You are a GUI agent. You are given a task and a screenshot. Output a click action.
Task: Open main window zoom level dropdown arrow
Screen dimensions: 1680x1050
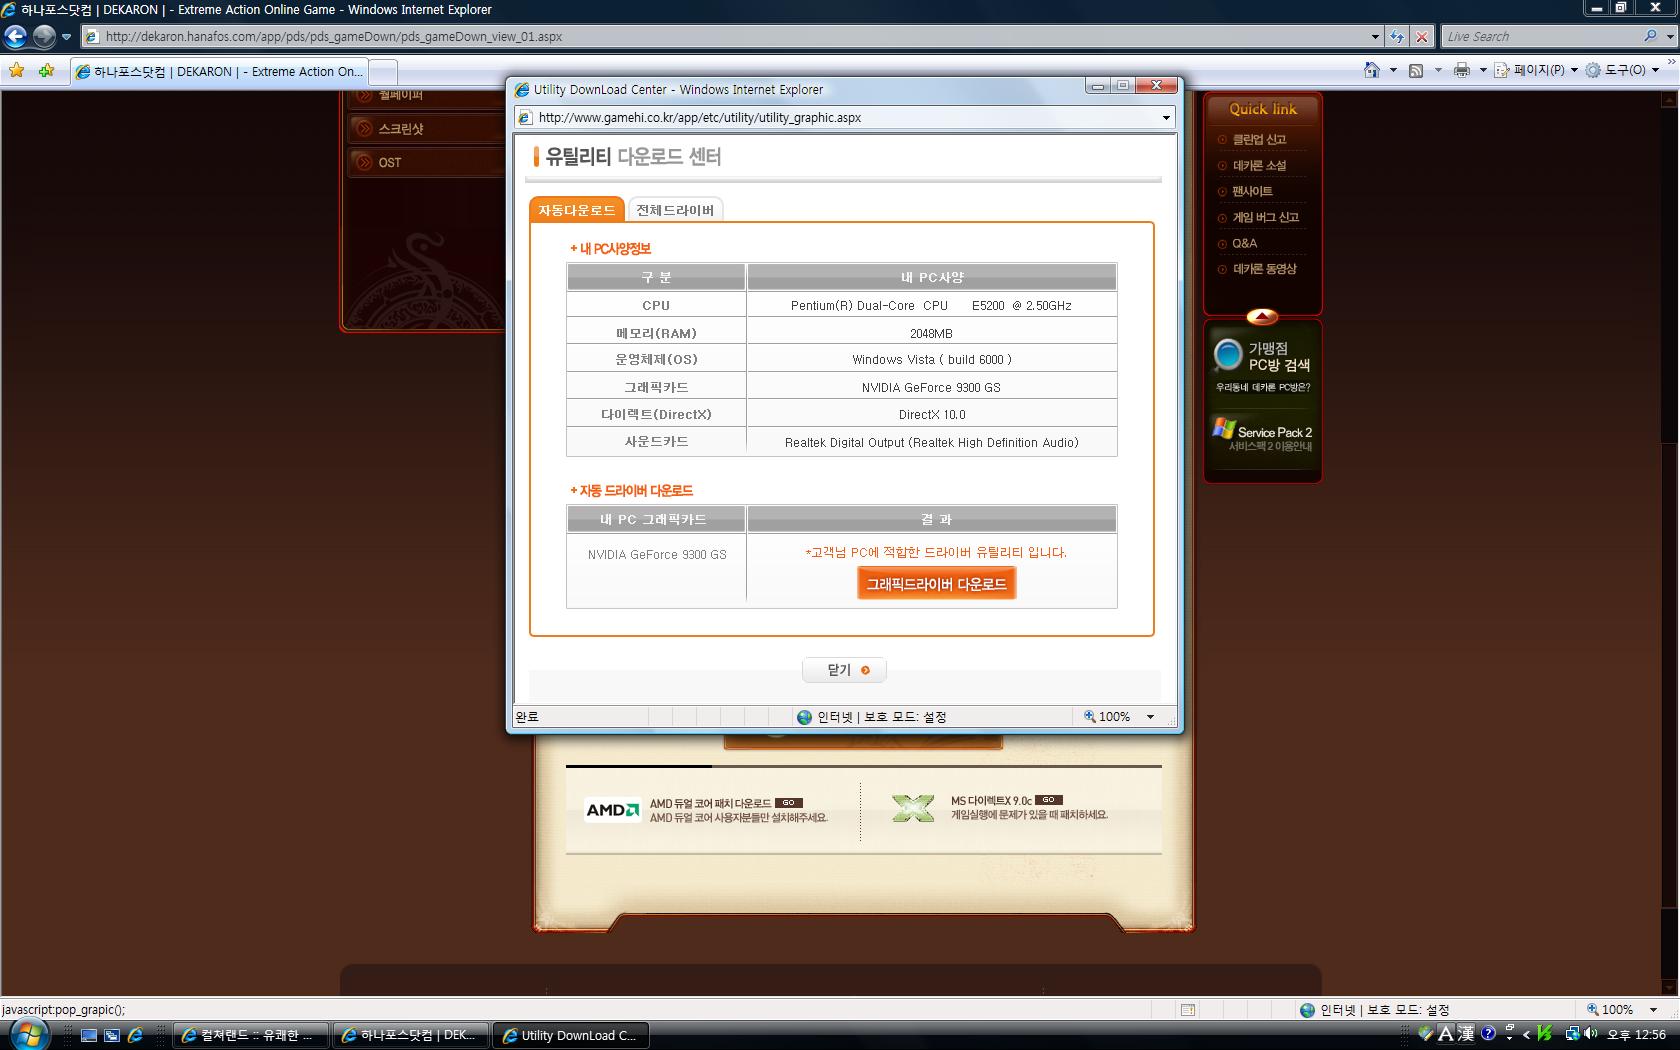point(1653,1010)
